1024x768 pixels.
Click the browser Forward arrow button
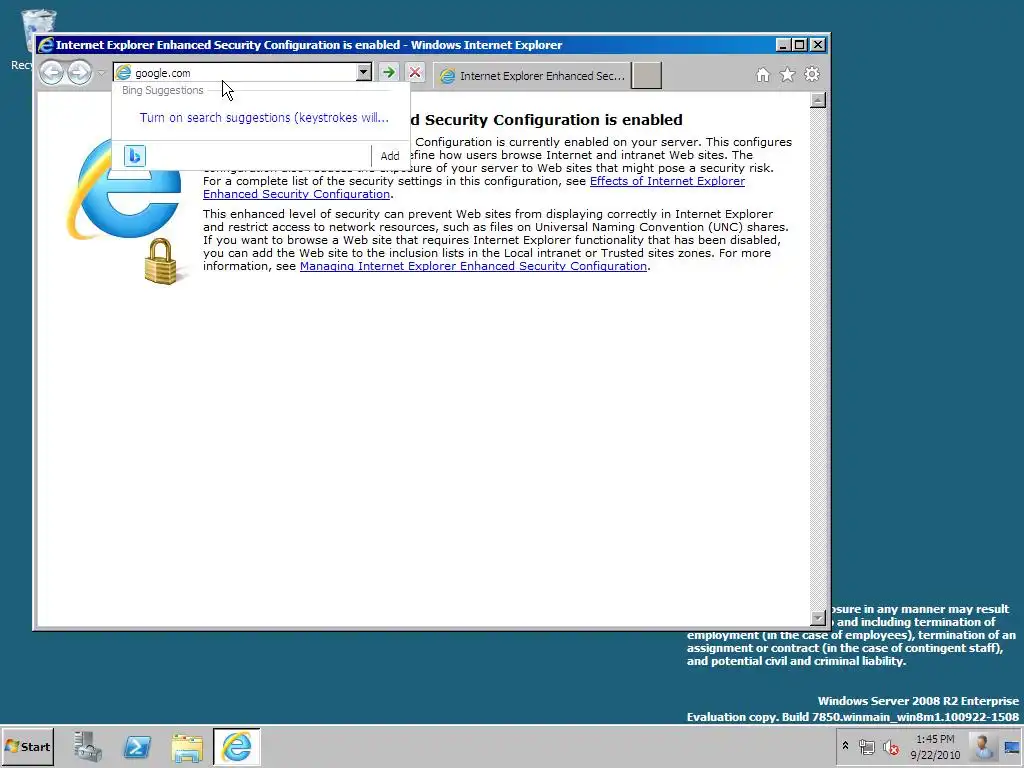click(x=80, y=72)
